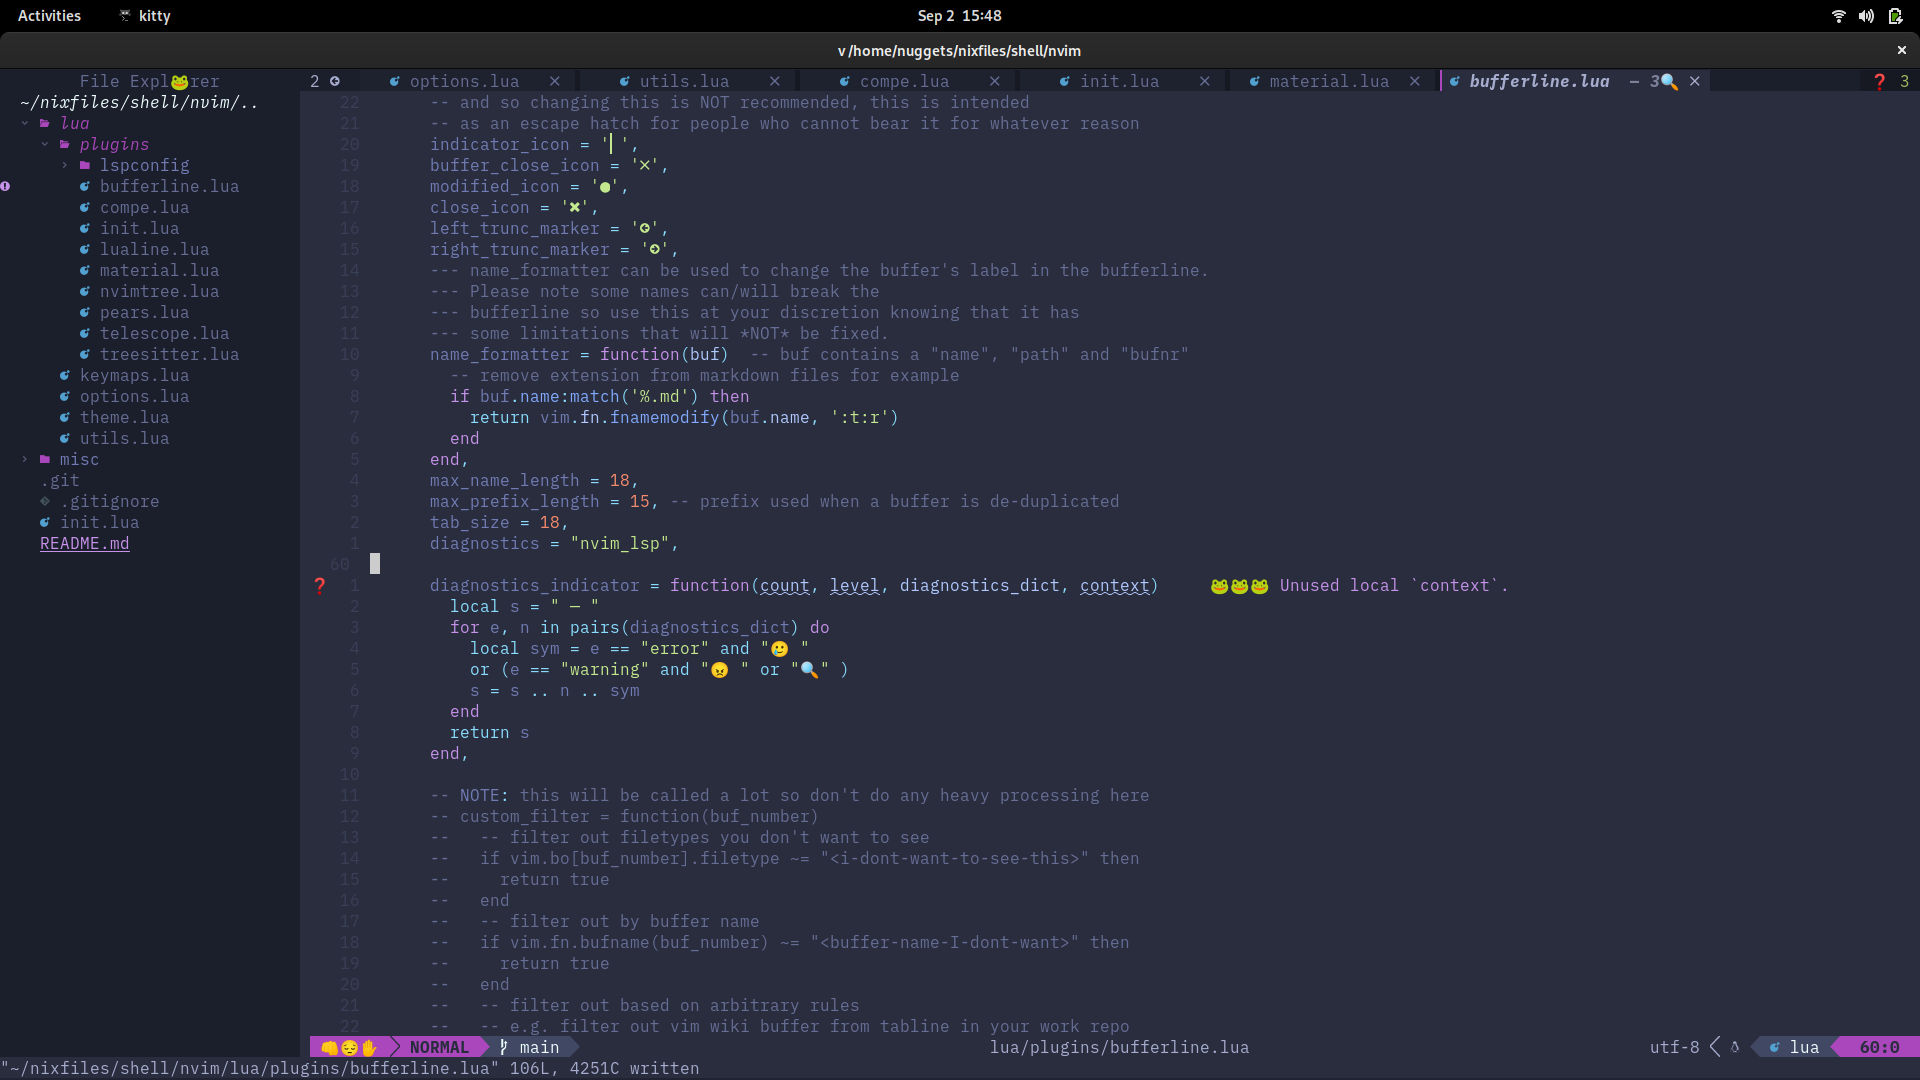Select the .git entry in file tree
Screen dimensions: 1920x1080
60,480
